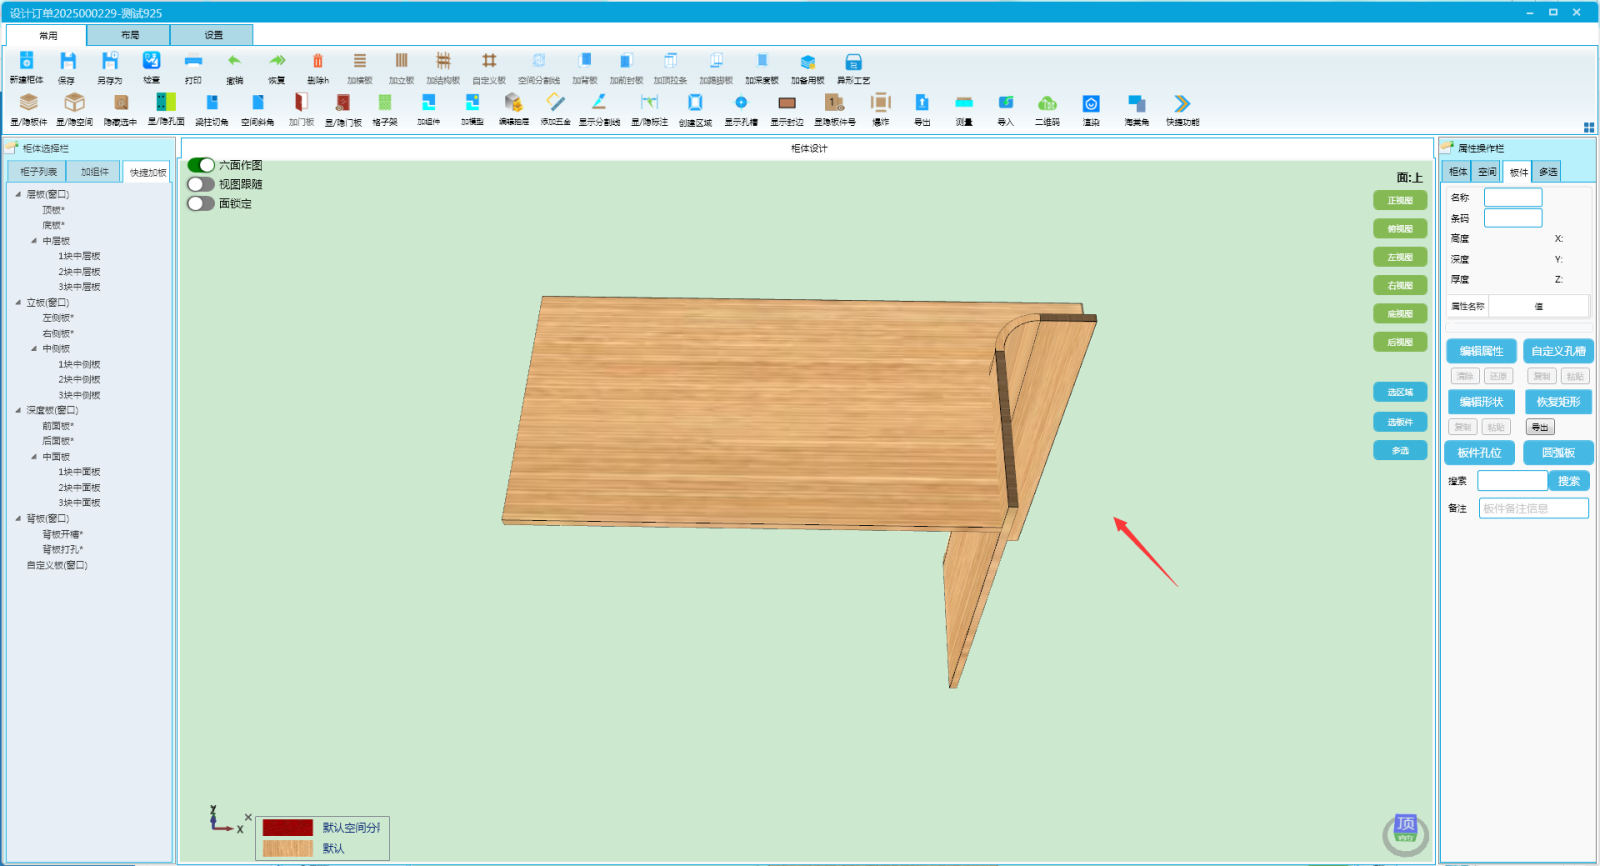
Task: Collapse the 层板(窗口) tree node
Action: tap(18, 194)
